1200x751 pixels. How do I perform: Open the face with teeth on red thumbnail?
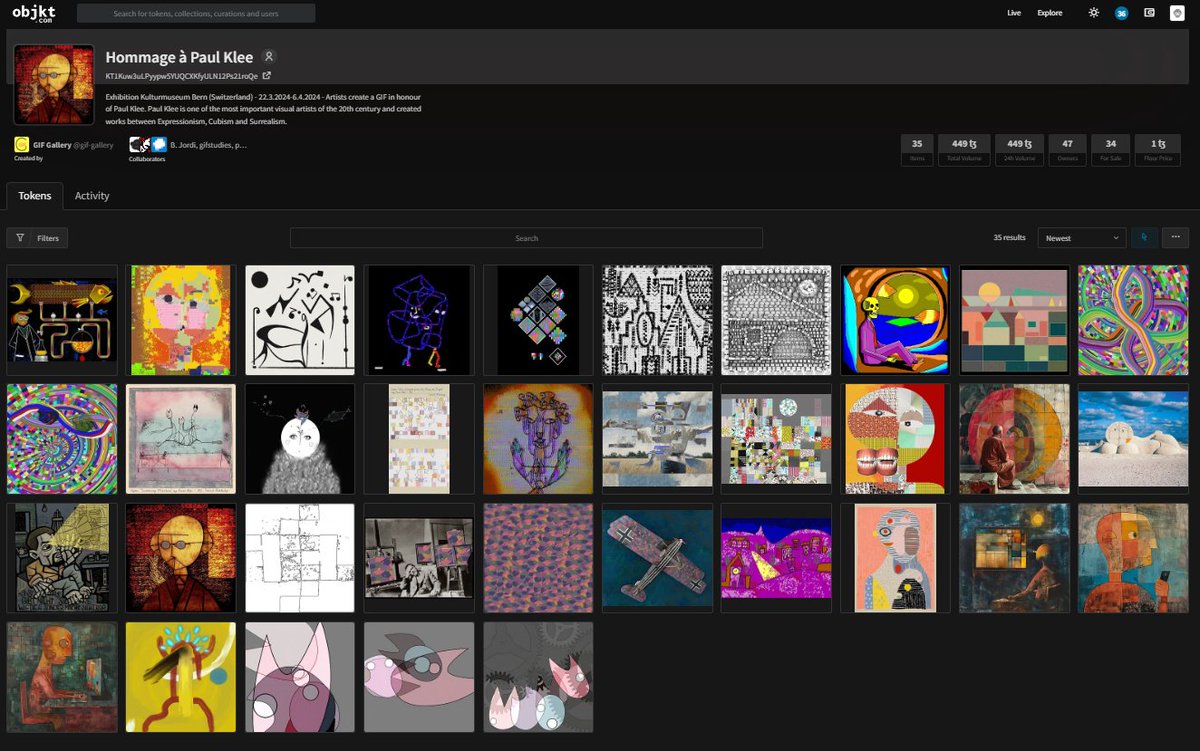pyautogui.click(x=895, y=439)
